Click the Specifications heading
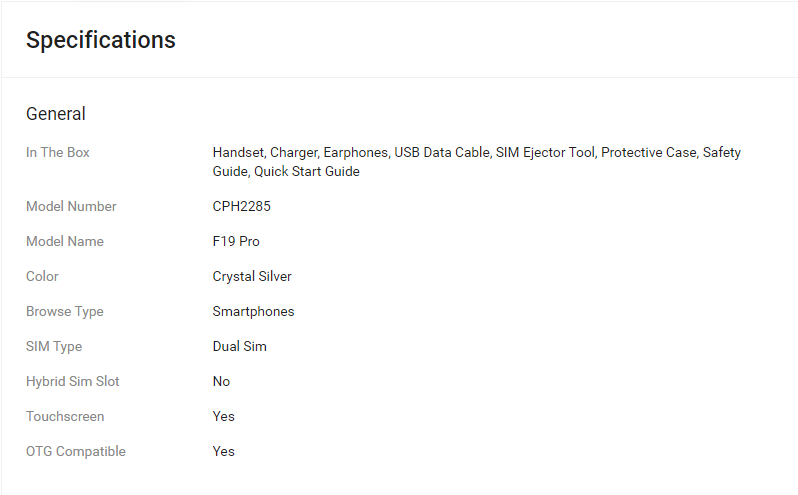 coord(101,40)
